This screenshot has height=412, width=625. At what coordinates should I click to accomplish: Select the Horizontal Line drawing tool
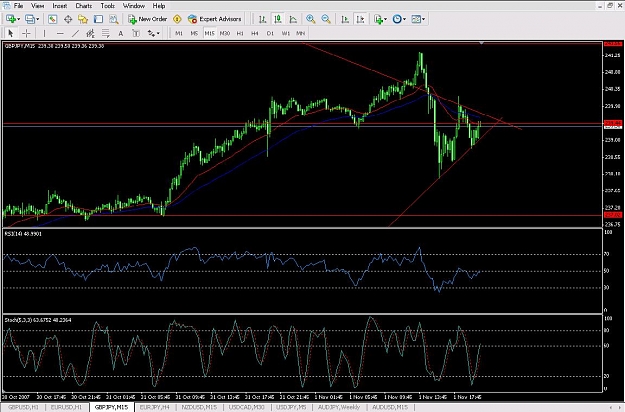click(60, 33)
